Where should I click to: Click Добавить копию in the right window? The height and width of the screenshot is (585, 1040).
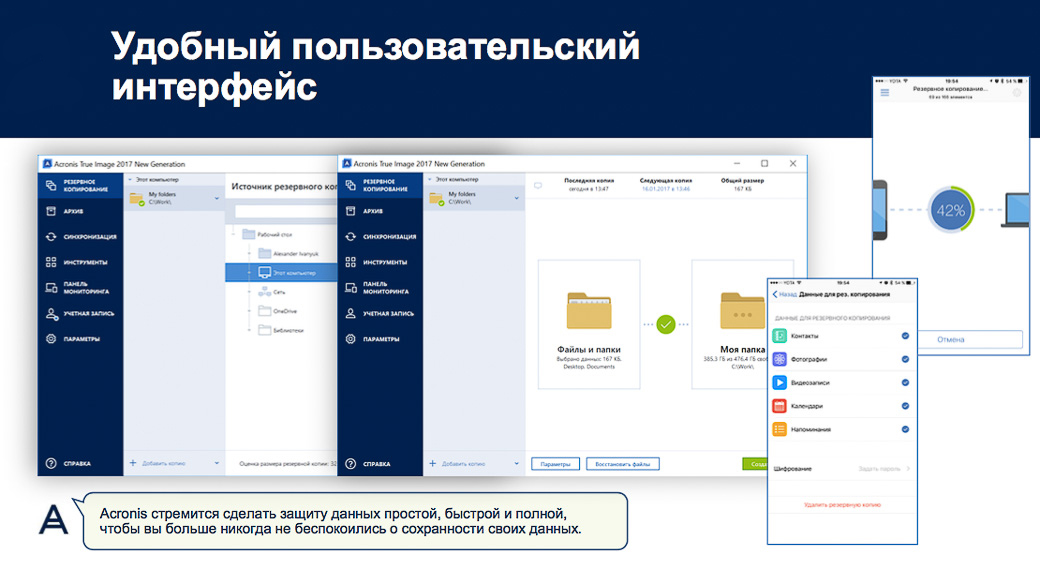point(458,463)
